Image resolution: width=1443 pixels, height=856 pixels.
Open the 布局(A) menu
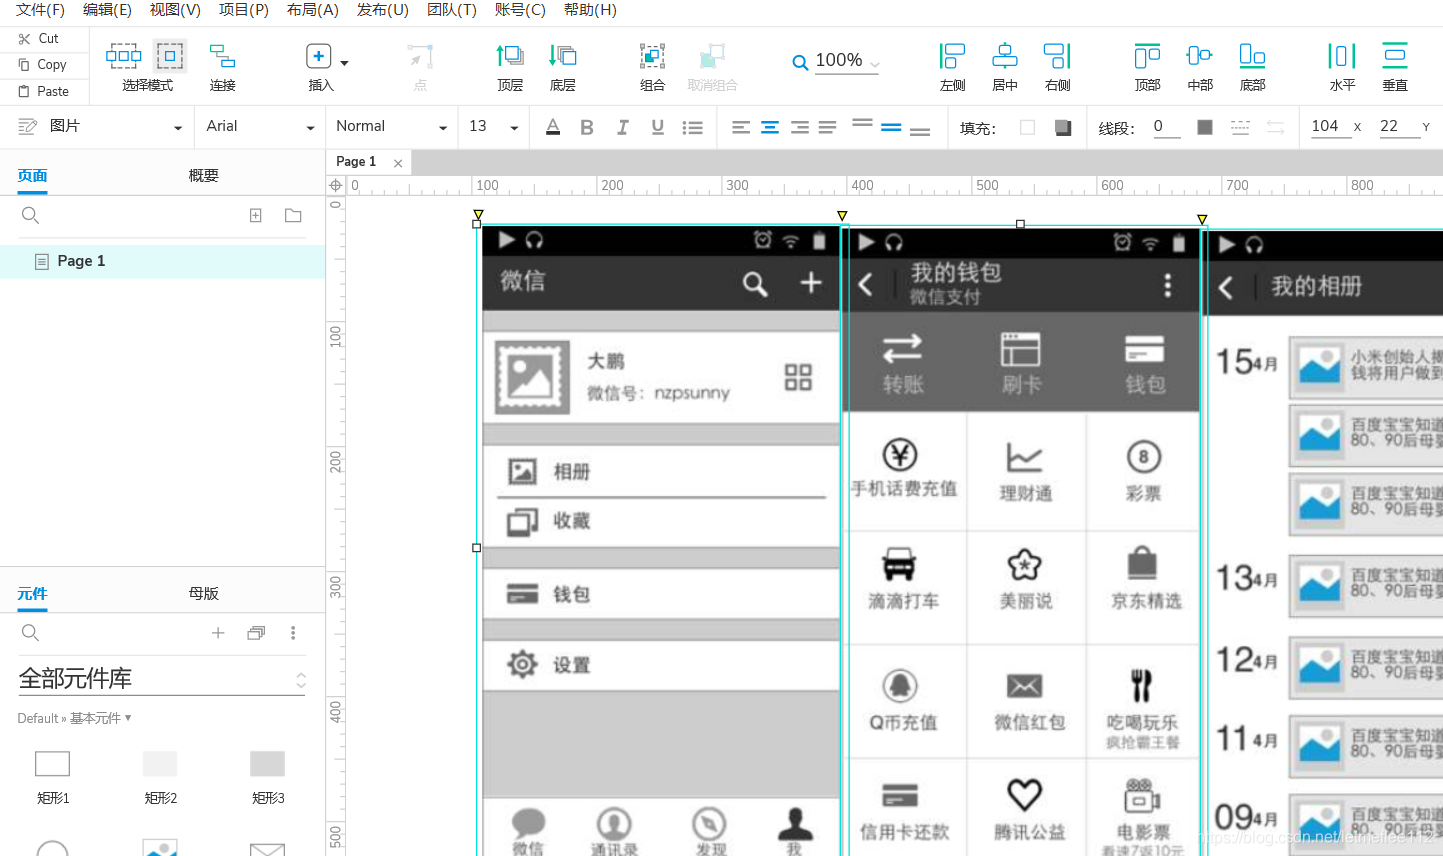[x=313, y=10]
